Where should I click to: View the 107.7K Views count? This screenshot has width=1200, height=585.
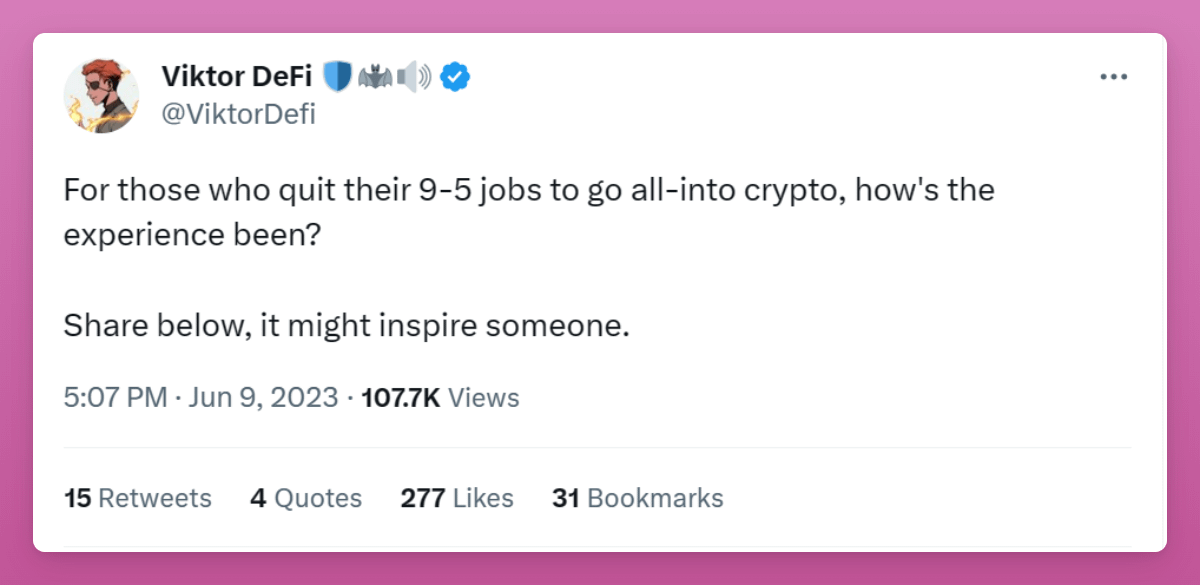pos(440,397)
